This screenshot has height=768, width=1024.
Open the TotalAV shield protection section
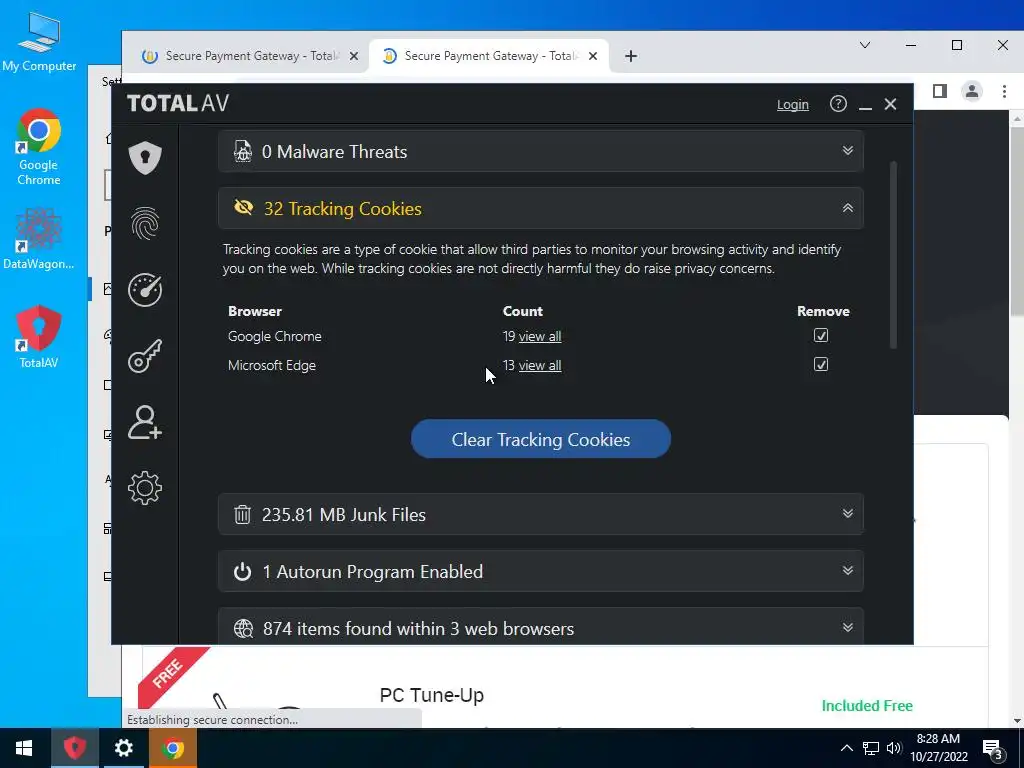145,157
